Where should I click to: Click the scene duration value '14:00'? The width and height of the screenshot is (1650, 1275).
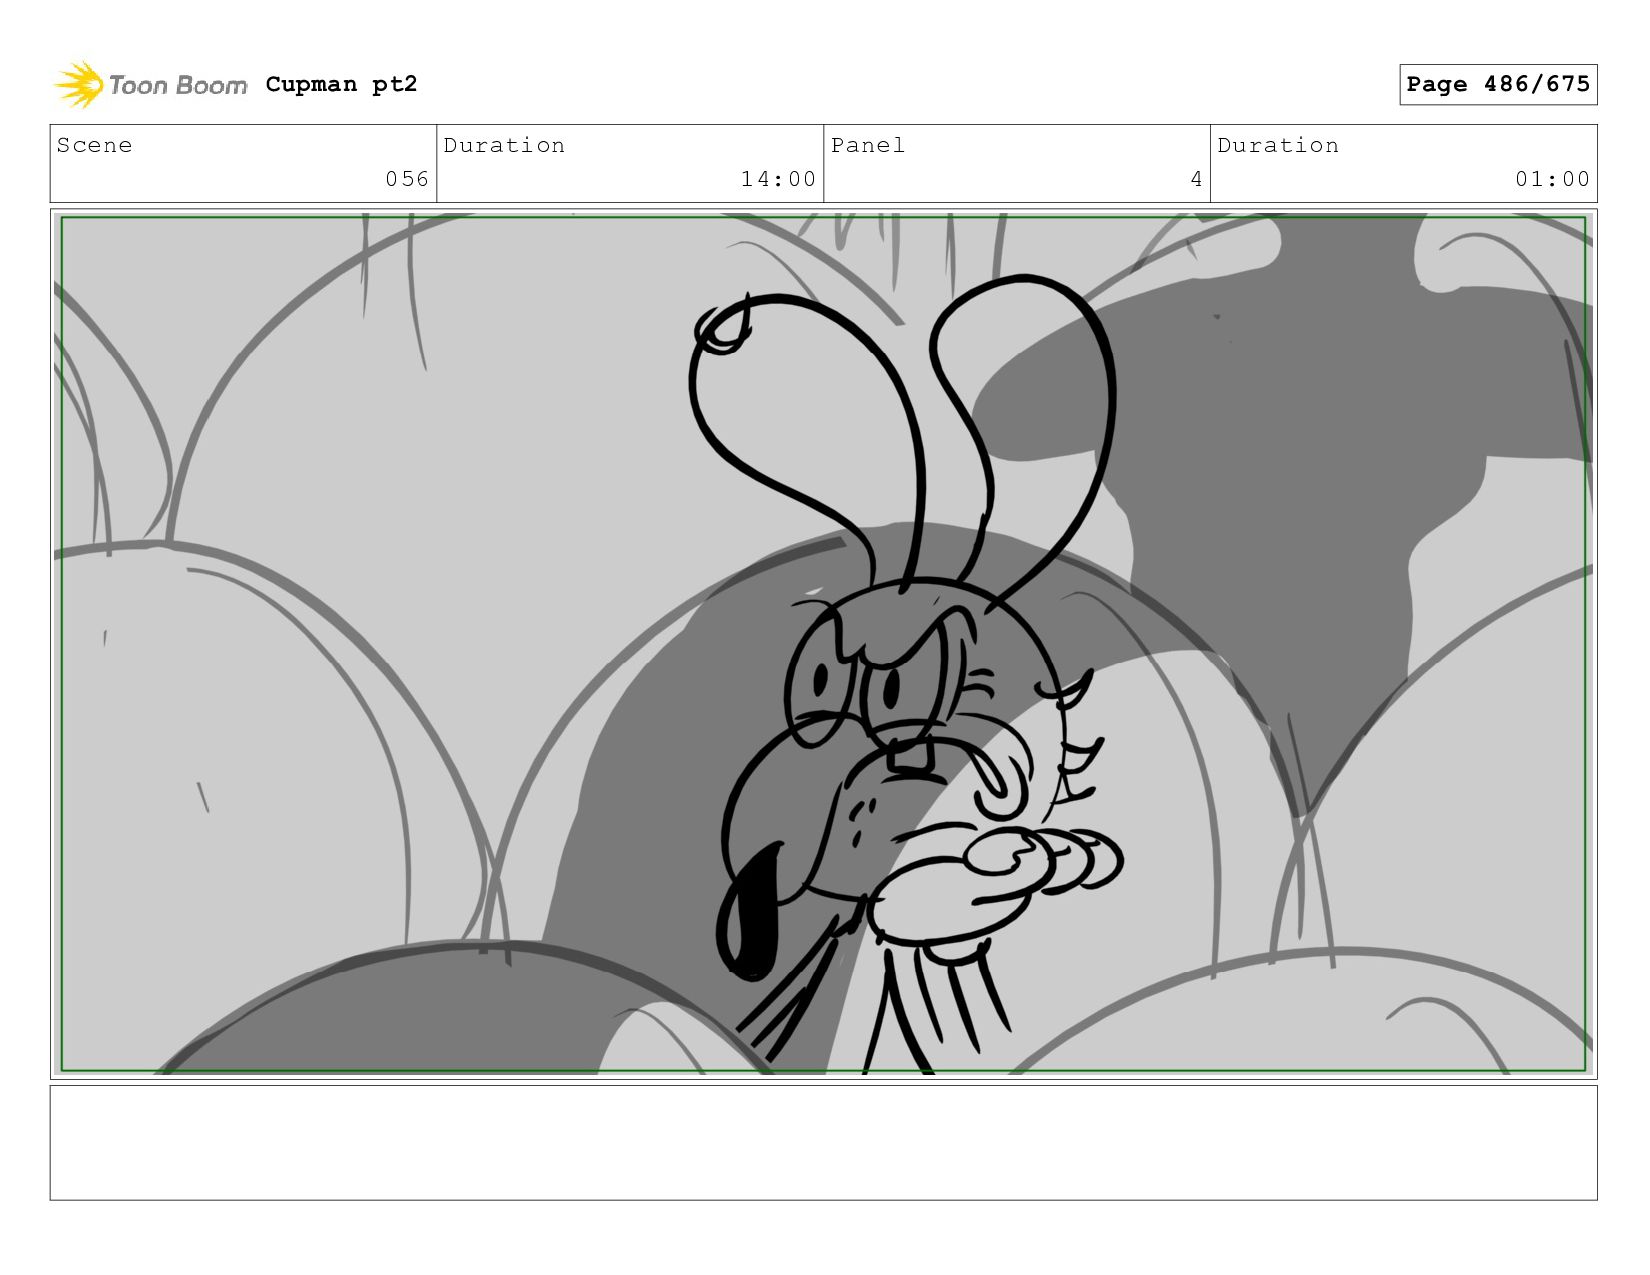pyautogui.click(x=778, y=179)
